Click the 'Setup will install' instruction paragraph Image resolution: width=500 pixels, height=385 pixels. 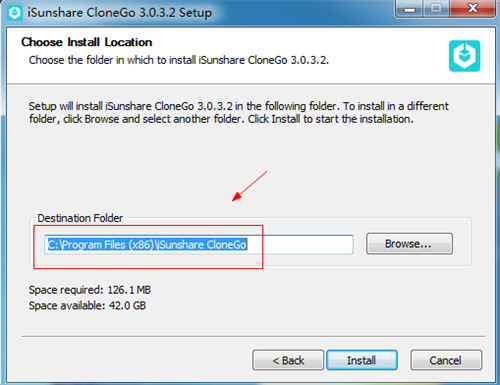(x=238, y=112)
